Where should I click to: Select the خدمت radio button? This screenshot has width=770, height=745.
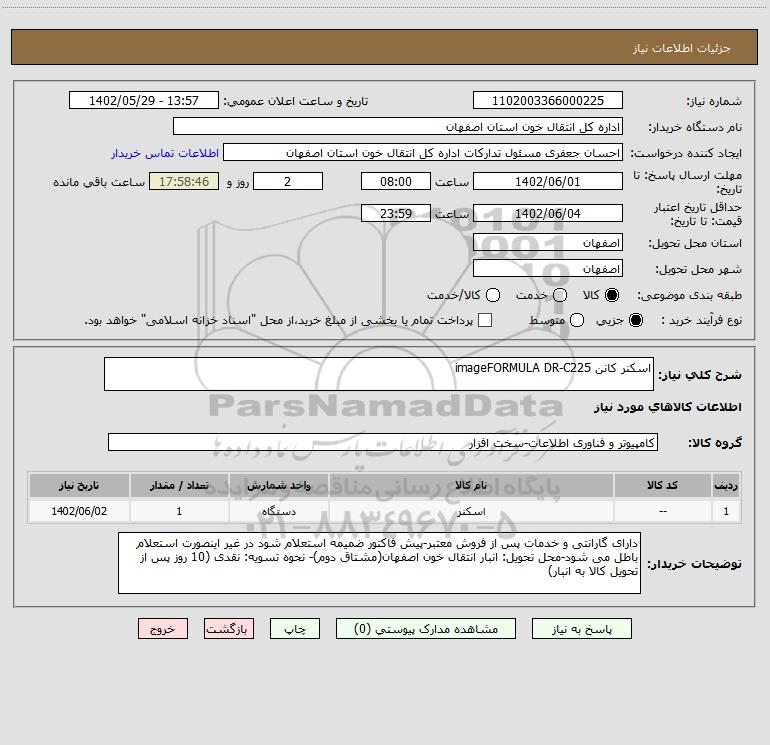pyautogui.click(x=560, y=295)
